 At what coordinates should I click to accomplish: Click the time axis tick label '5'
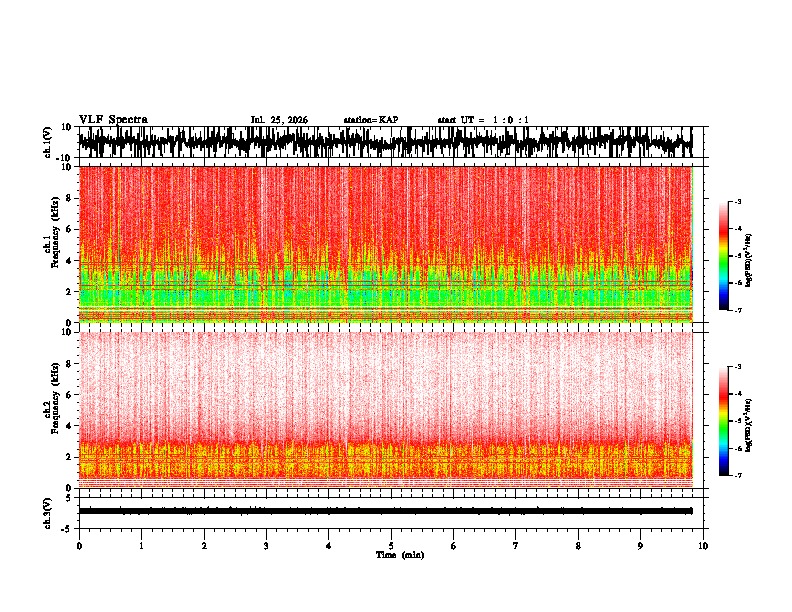pos(391,546)
